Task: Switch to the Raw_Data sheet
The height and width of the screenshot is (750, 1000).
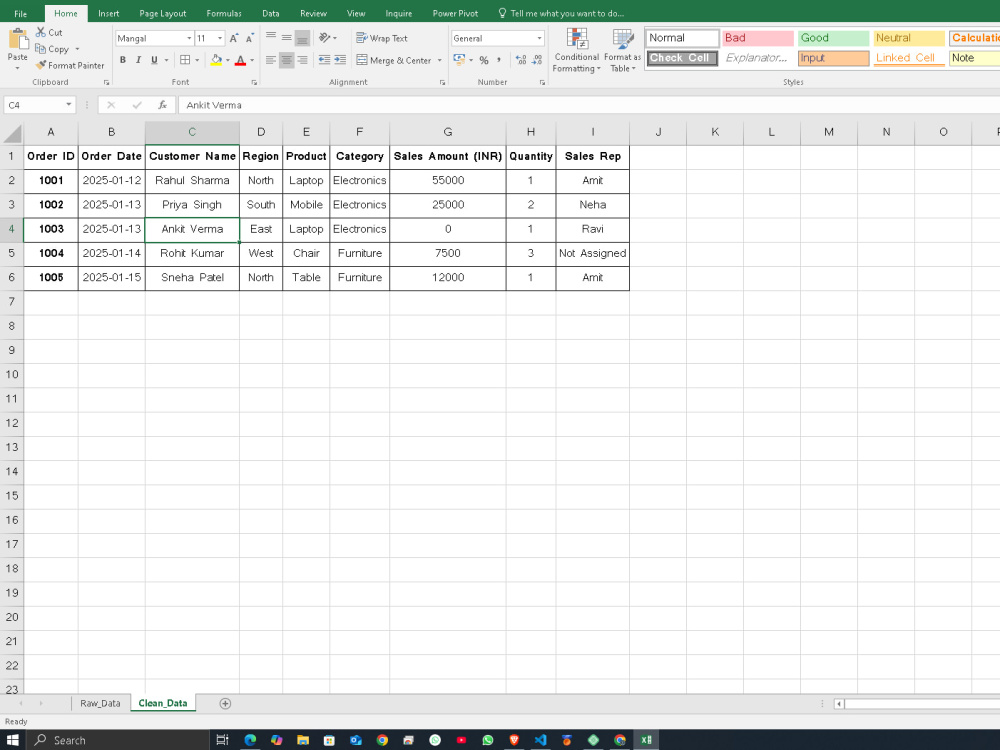Action: 100,703
